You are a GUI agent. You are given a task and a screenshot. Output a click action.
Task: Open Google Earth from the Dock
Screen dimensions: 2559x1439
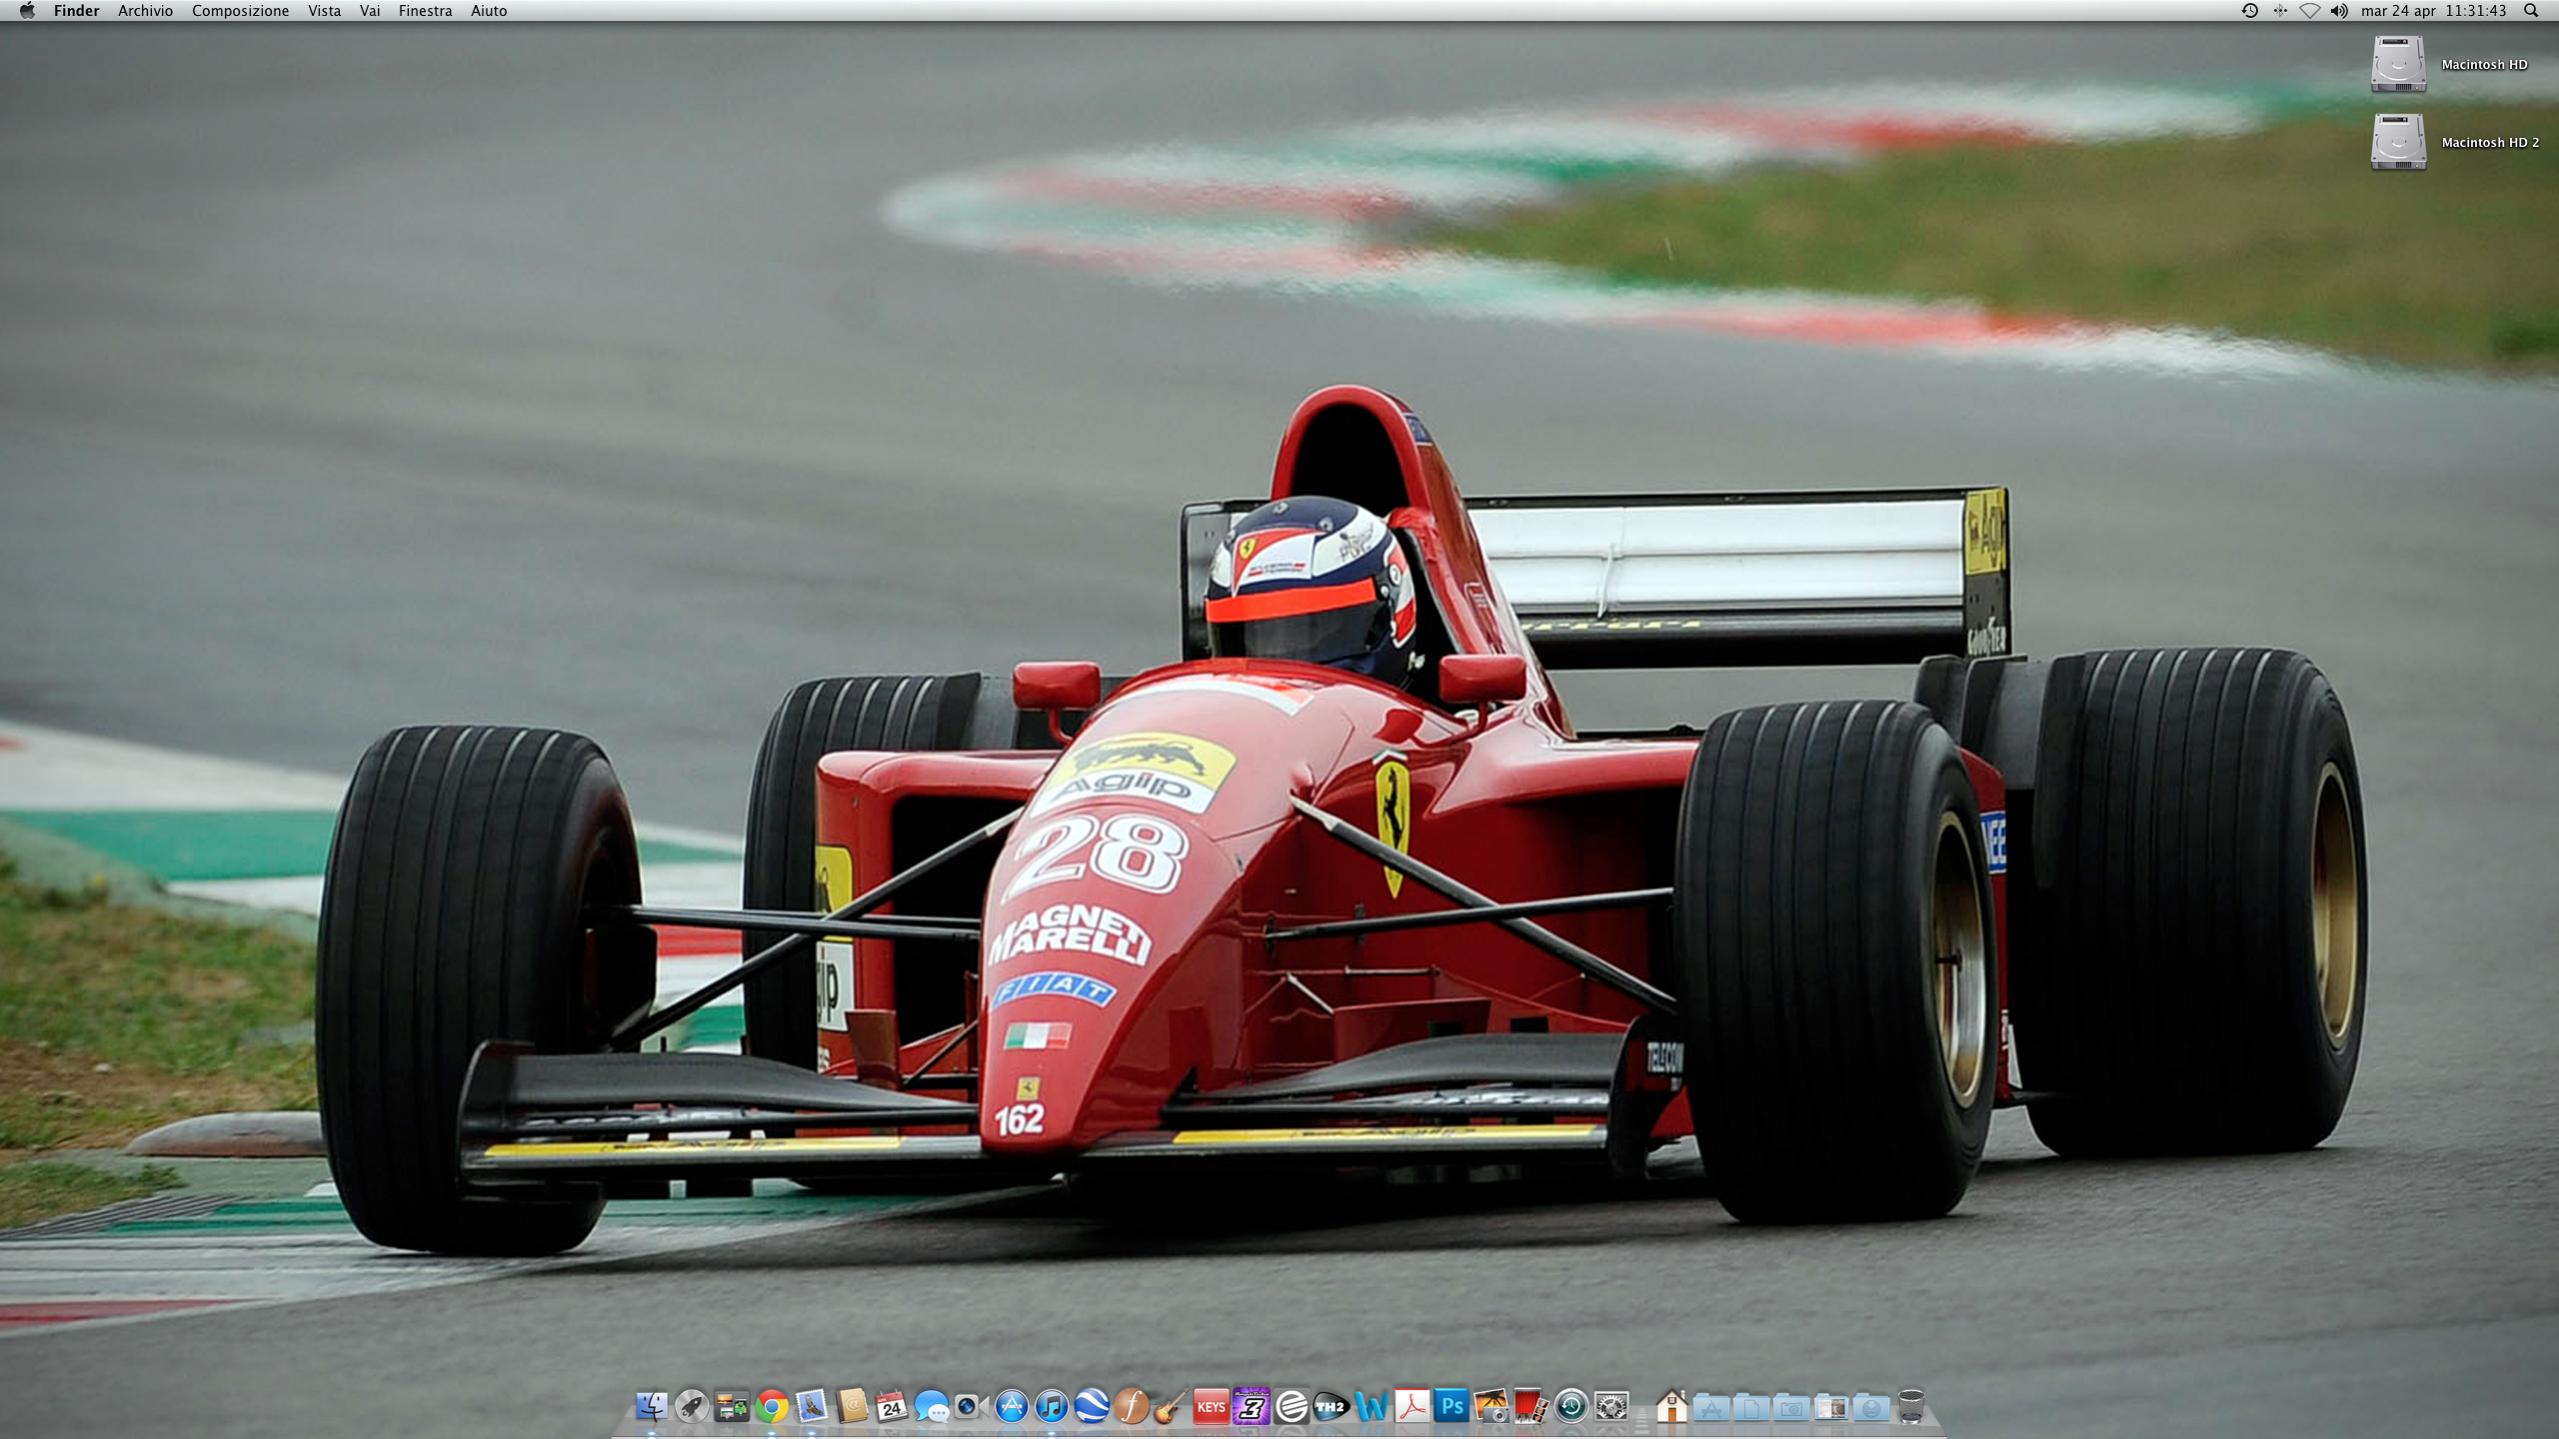click(1091, 1407)
